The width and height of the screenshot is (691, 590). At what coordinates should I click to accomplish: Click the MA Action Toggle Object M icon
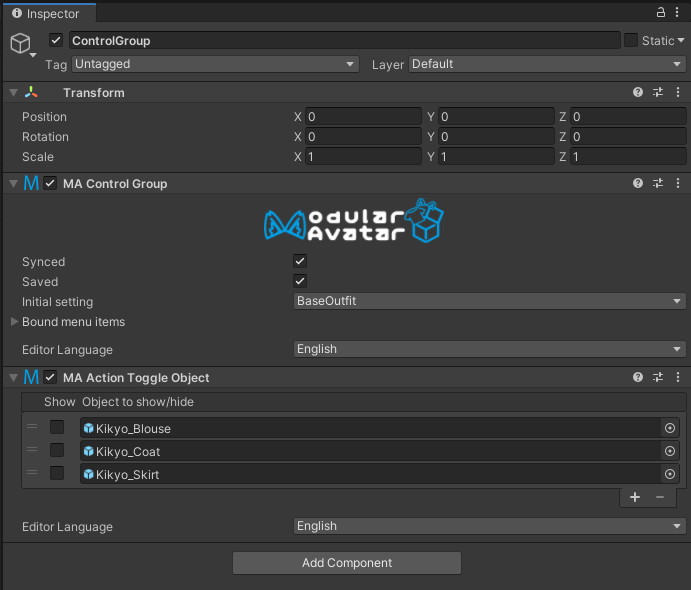(x=31, y=377)
